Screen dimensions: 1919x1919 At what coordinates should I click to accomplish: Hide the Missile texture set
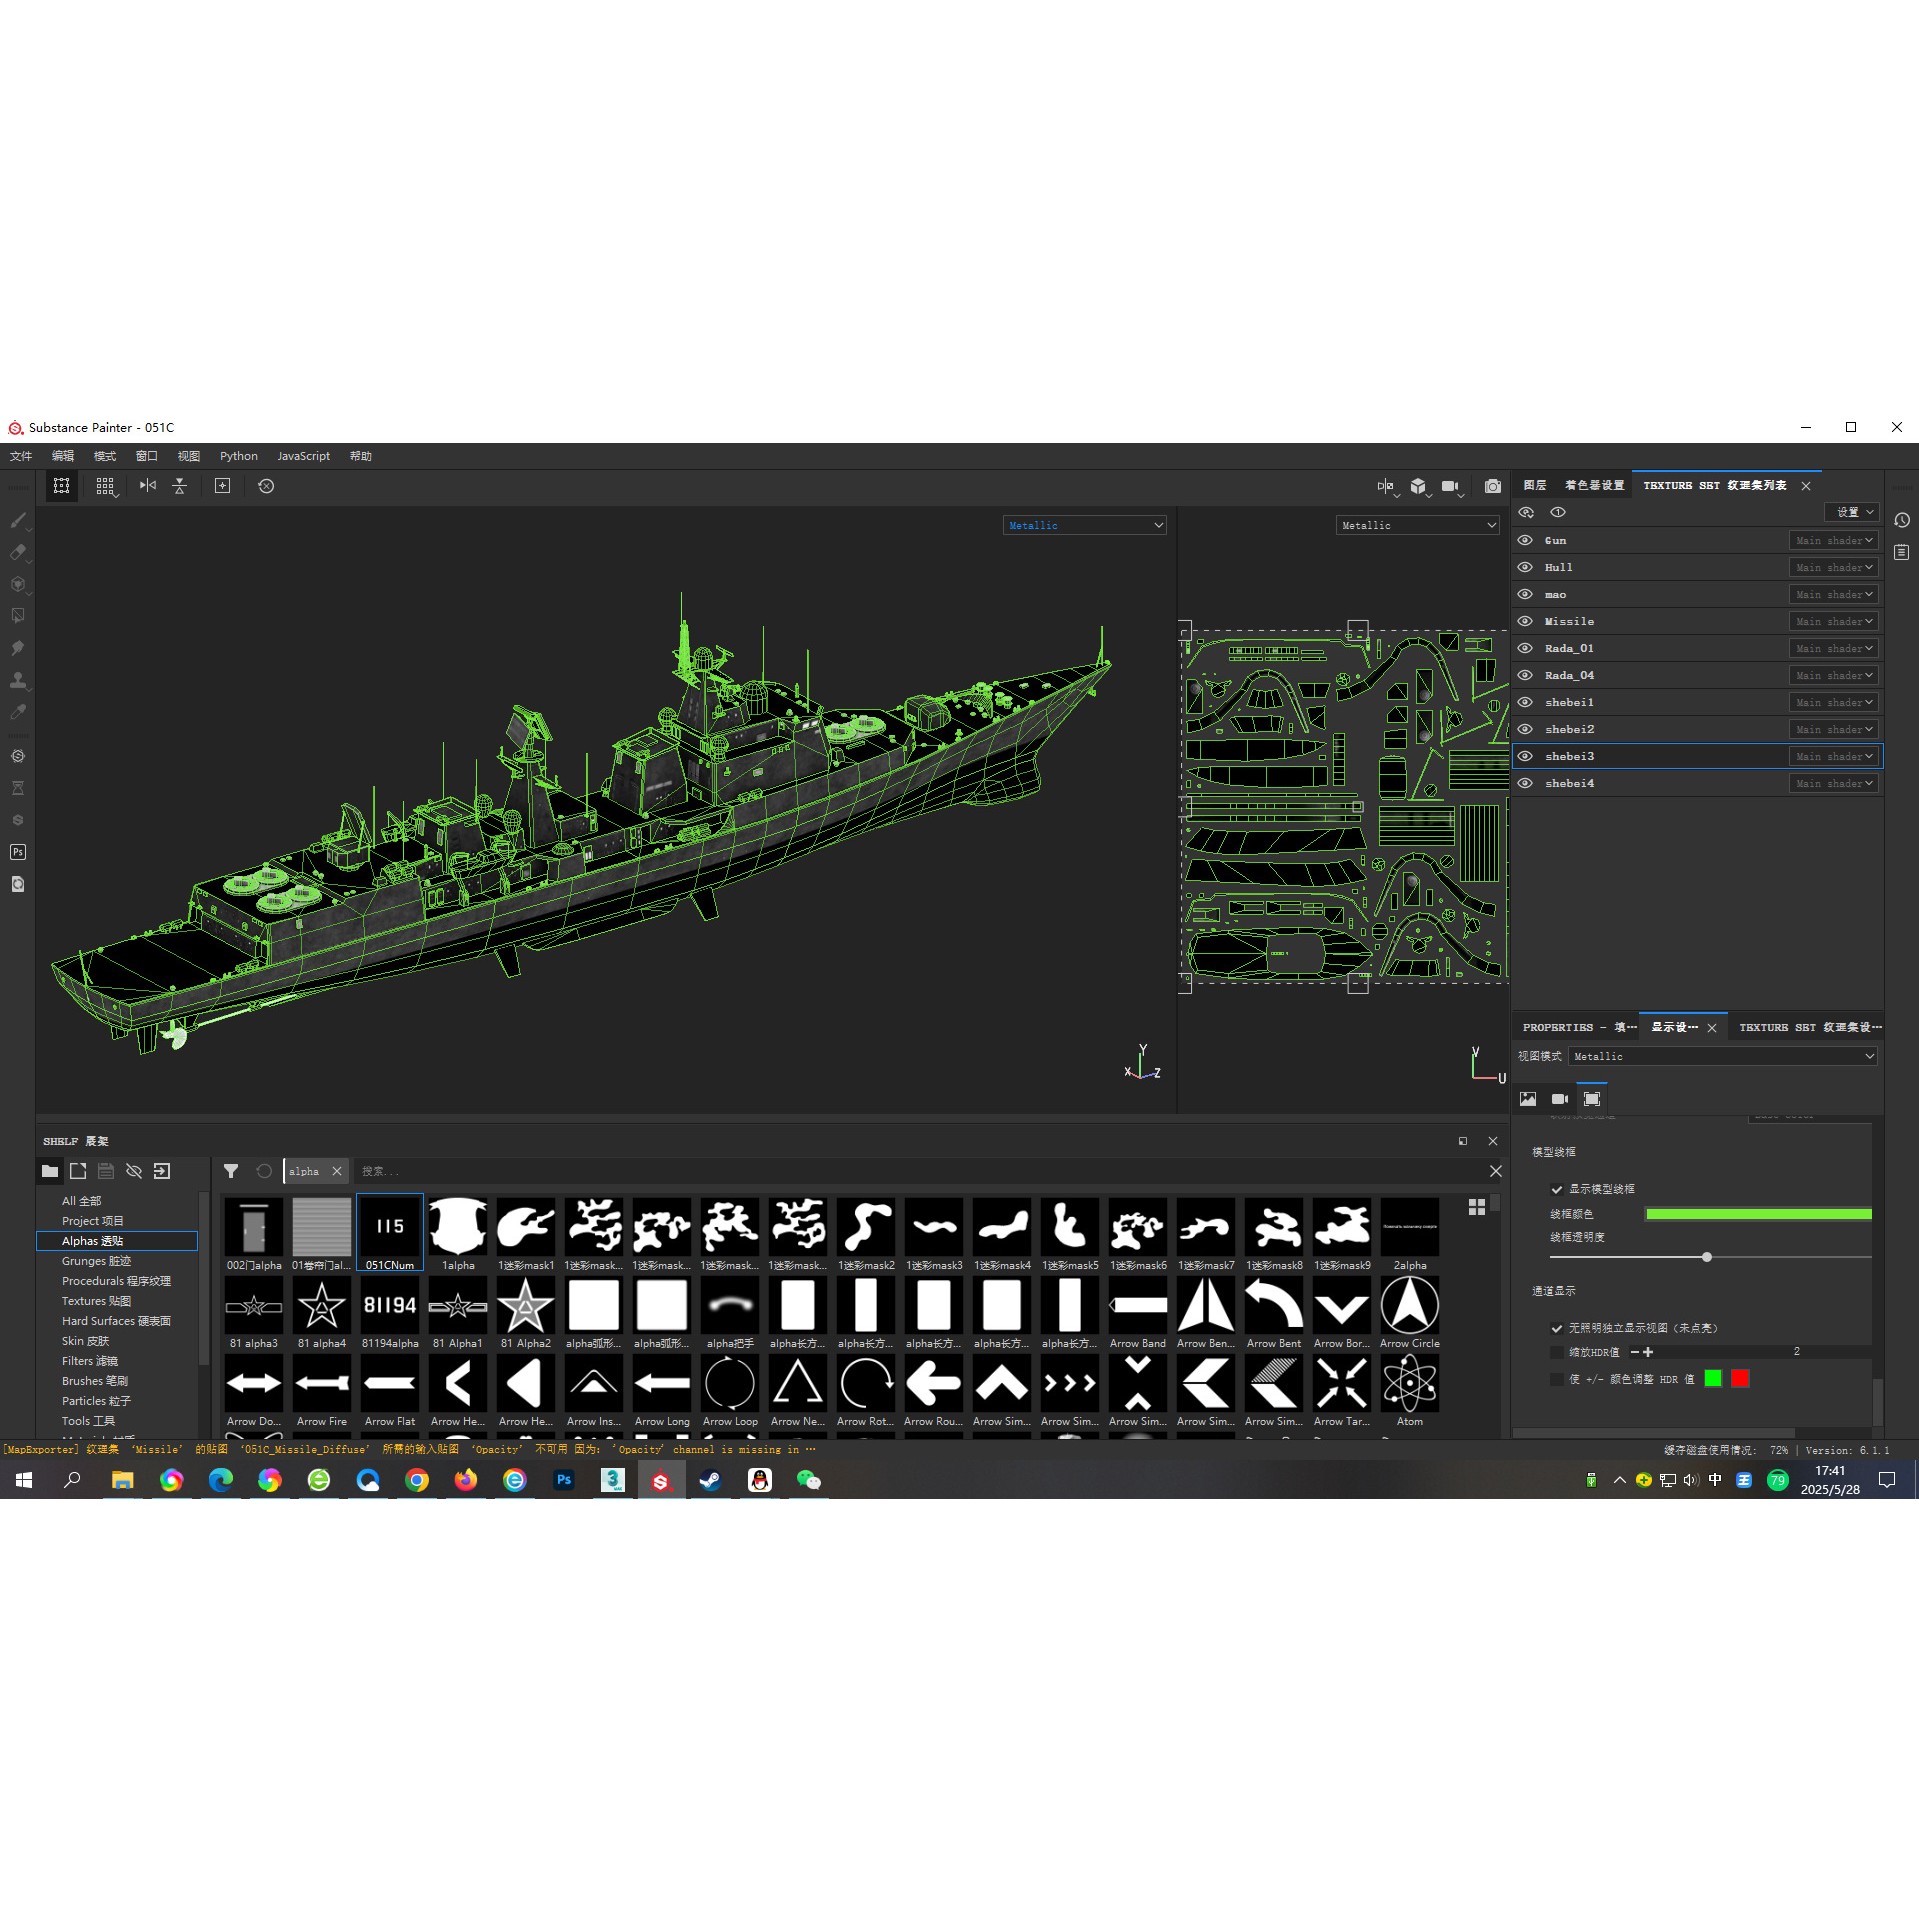pyautogui.click(x=1525, y=621)
